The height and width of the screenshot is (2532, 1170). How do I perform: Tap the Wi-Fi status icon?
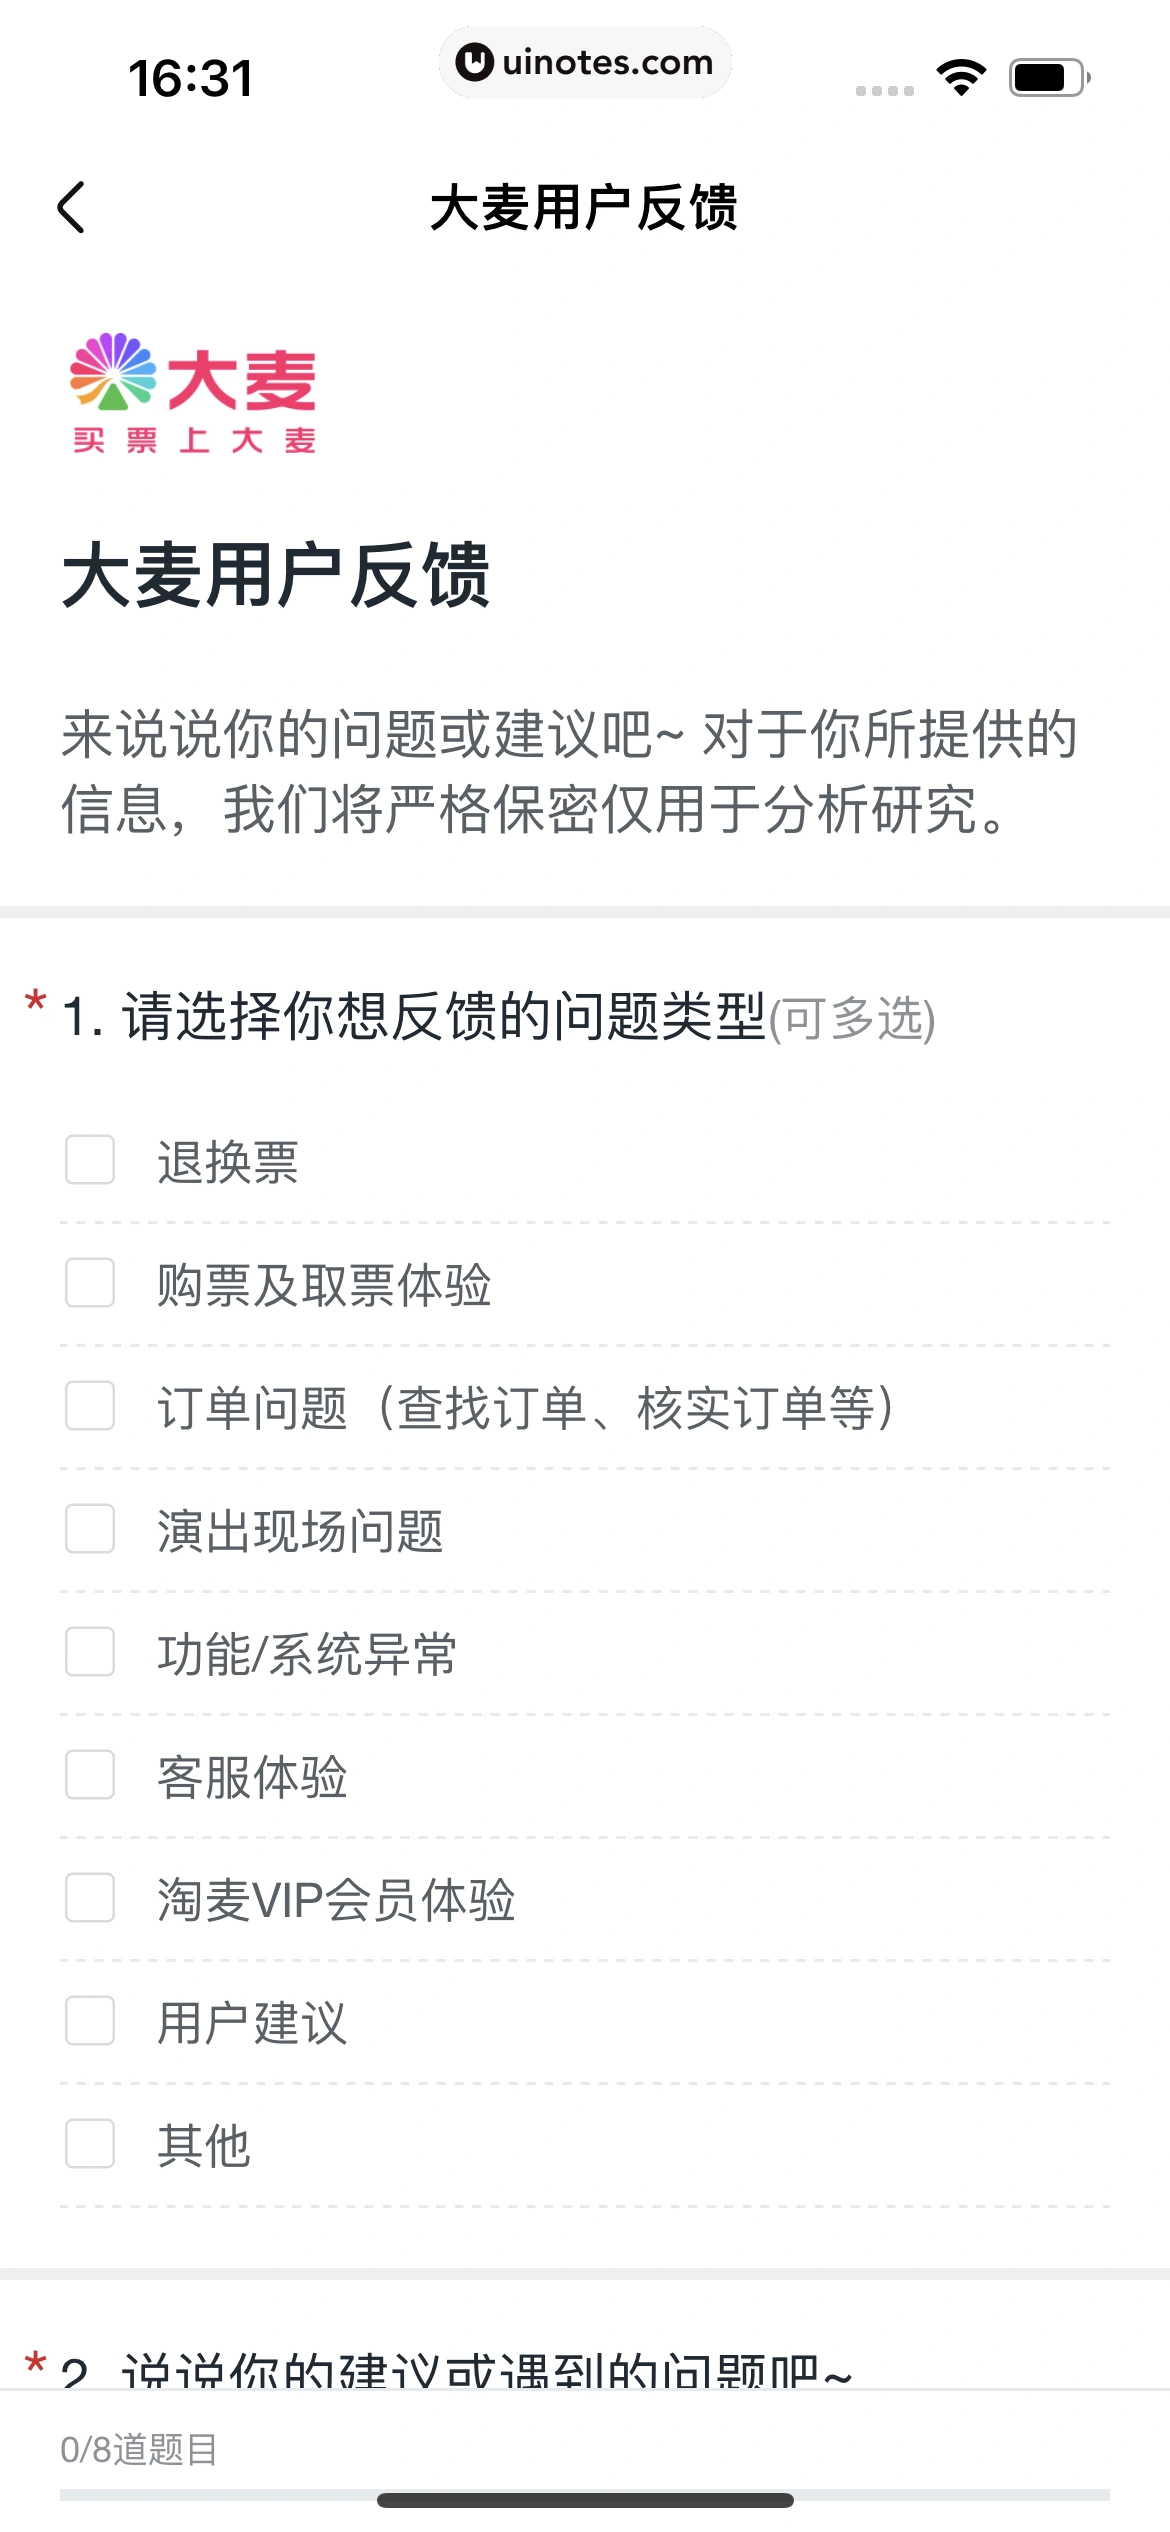tap(961, 77)
